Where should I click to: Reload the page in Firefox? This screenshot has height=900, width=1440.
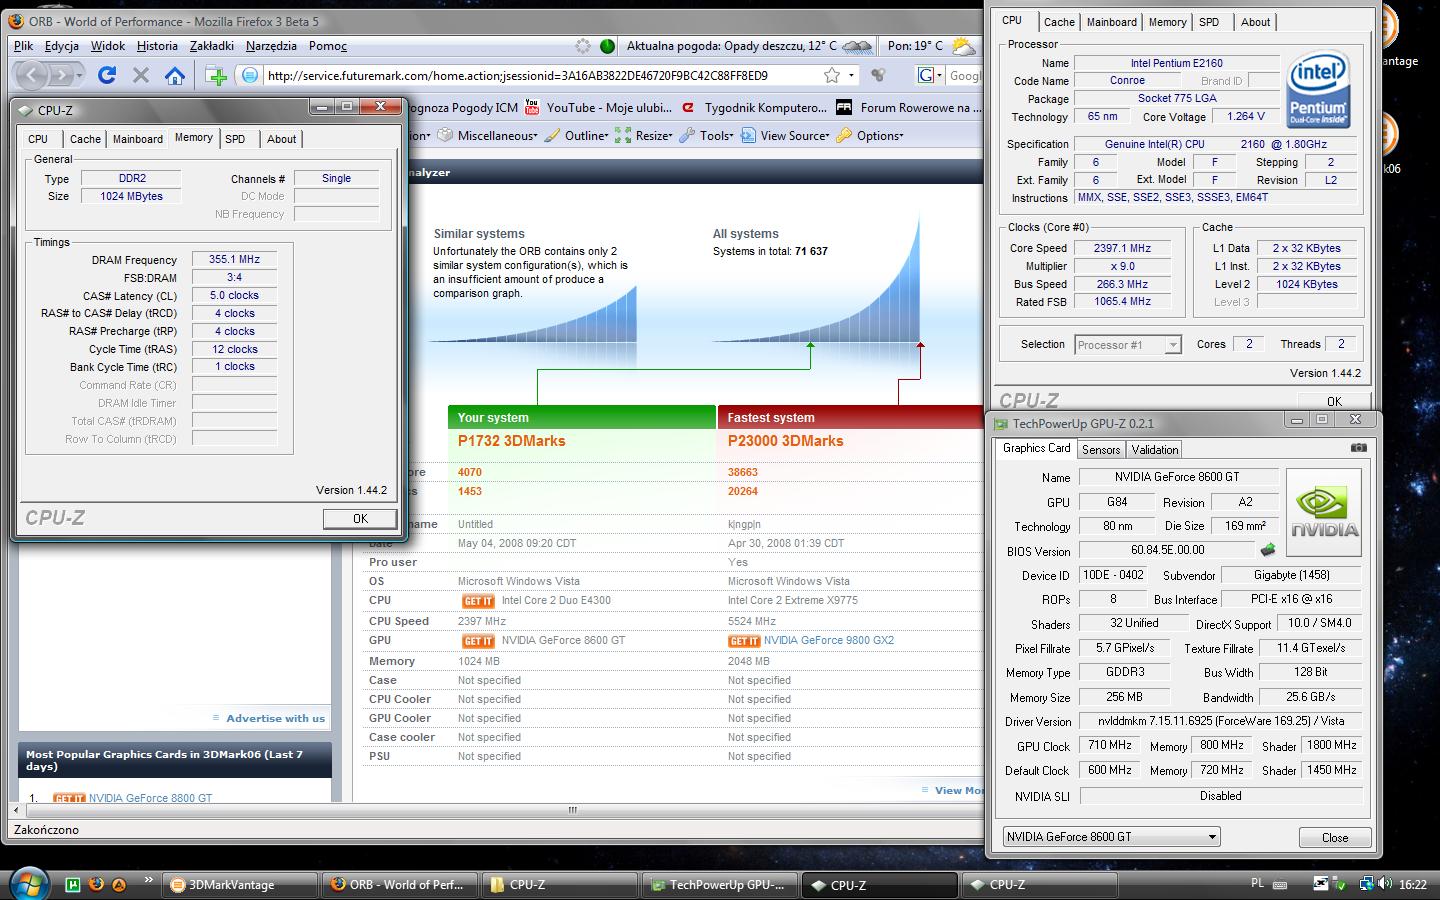[107, 75]
